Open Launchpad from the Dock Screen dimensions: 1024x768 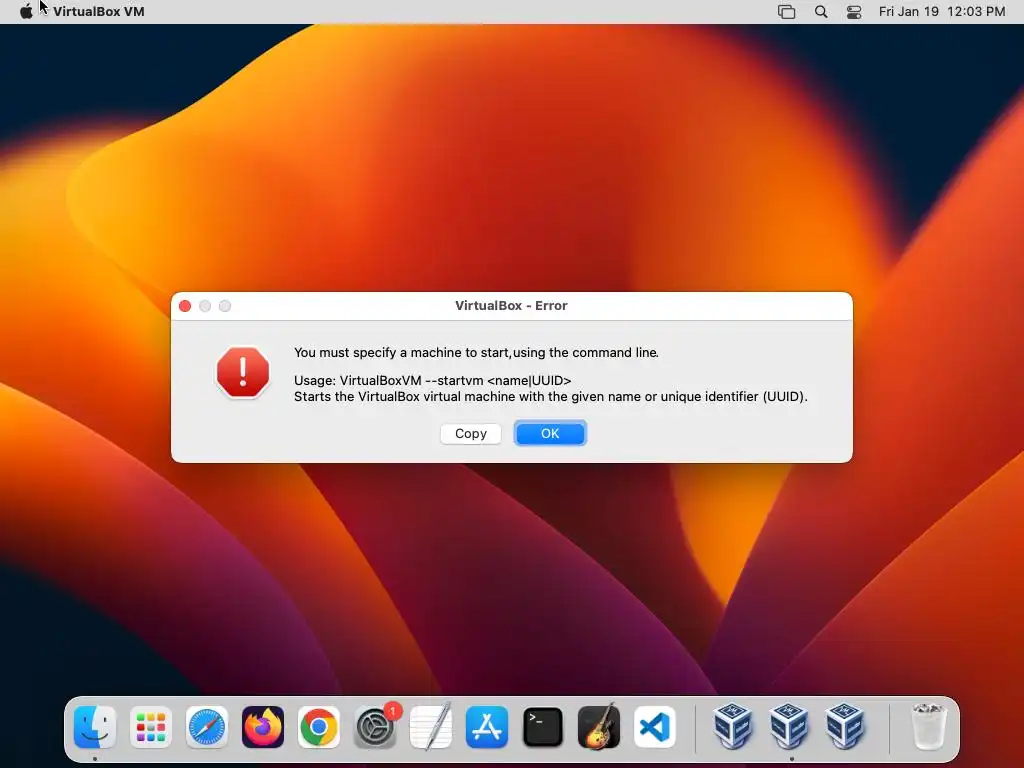click(151, 727)
